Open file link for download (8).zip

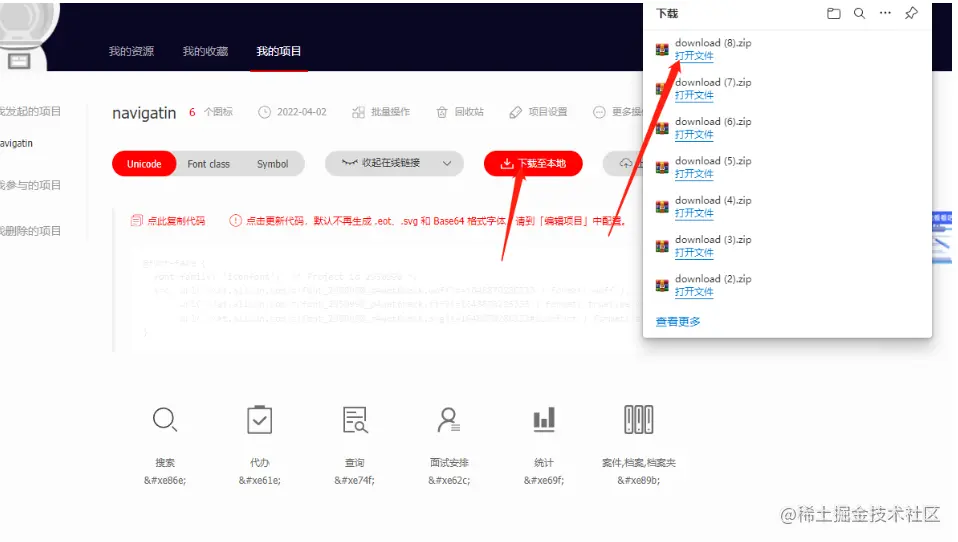click(694, 56)
